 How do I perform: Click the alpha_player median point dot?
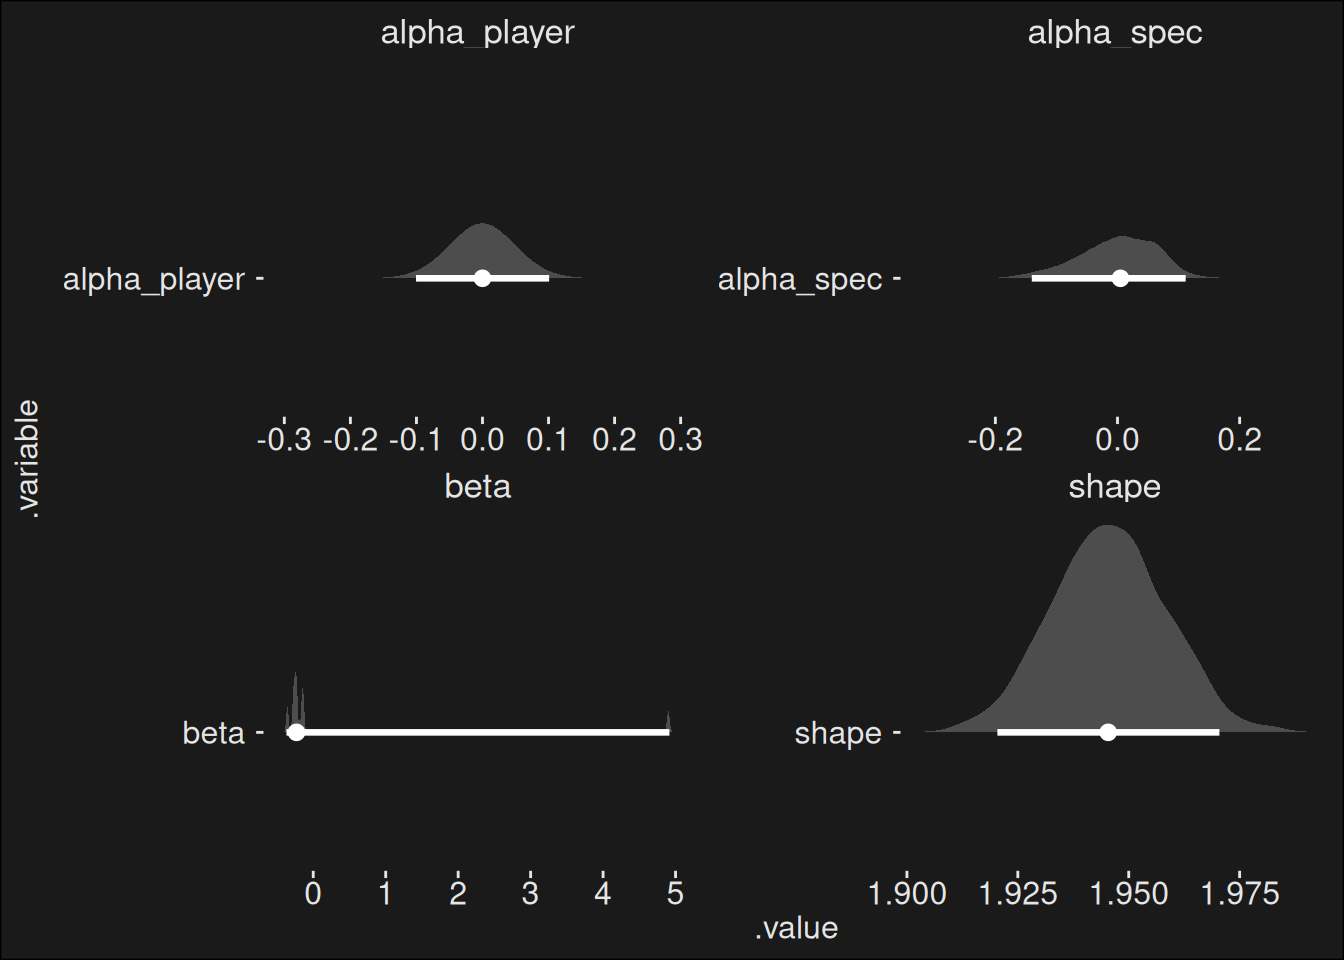(482, 278)
